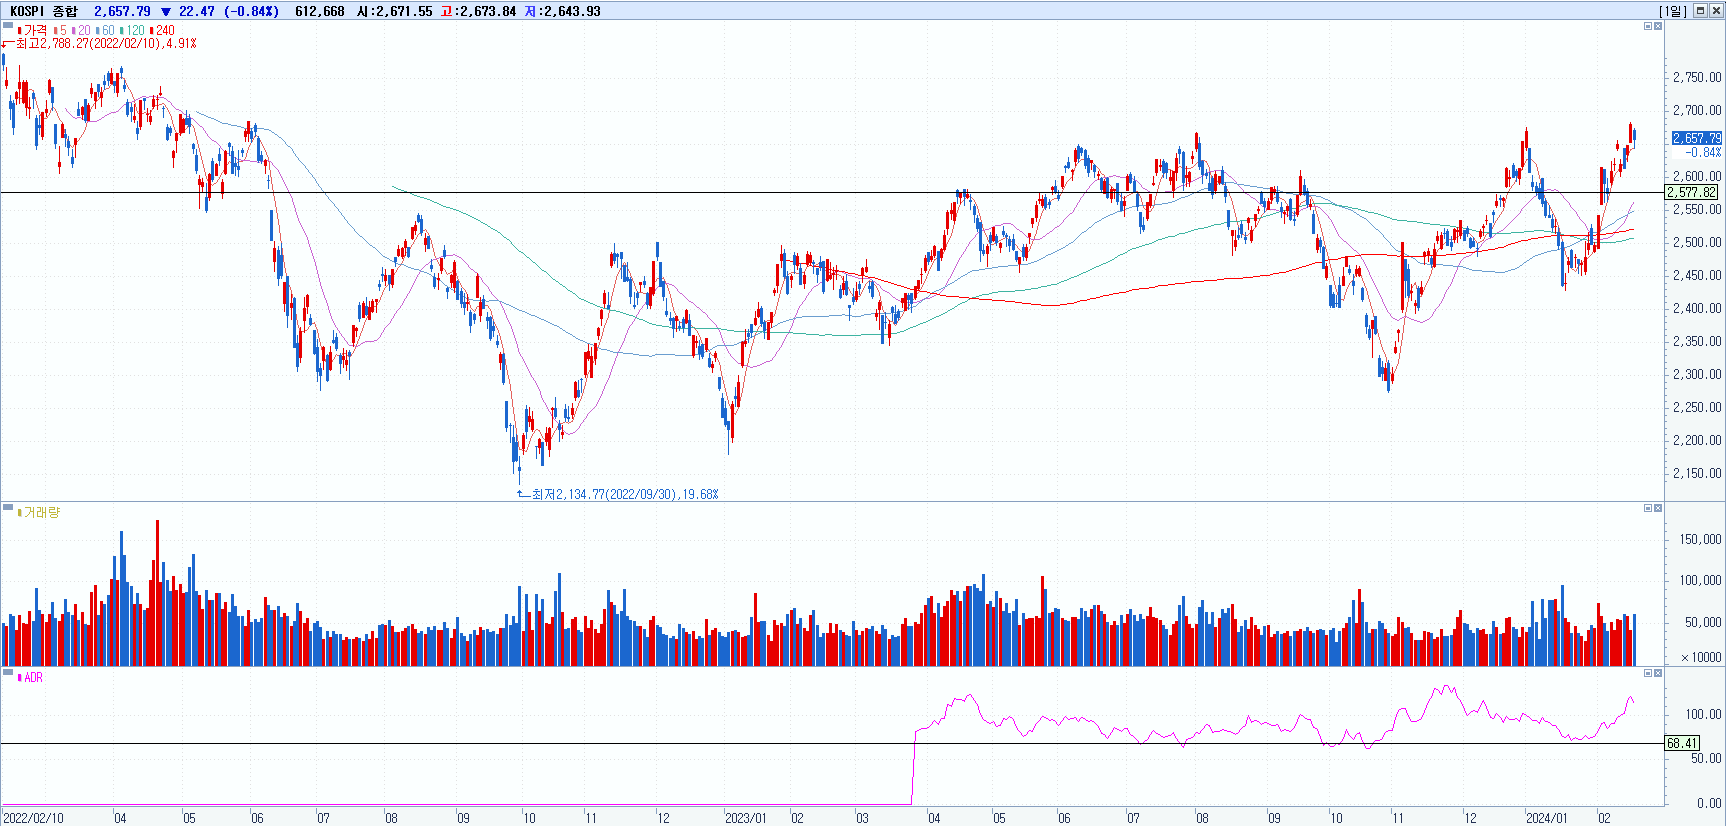This screenshot has width=1726, height=826.
Task: Click the low price 저:2,643.93
Action: coord(562,11)
